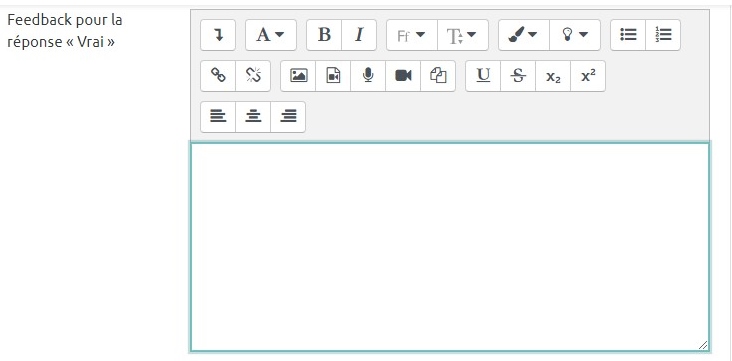The height and width of the screenshot is (361, 732).
Task: Apply underline formatting
Action: [483, 76]
